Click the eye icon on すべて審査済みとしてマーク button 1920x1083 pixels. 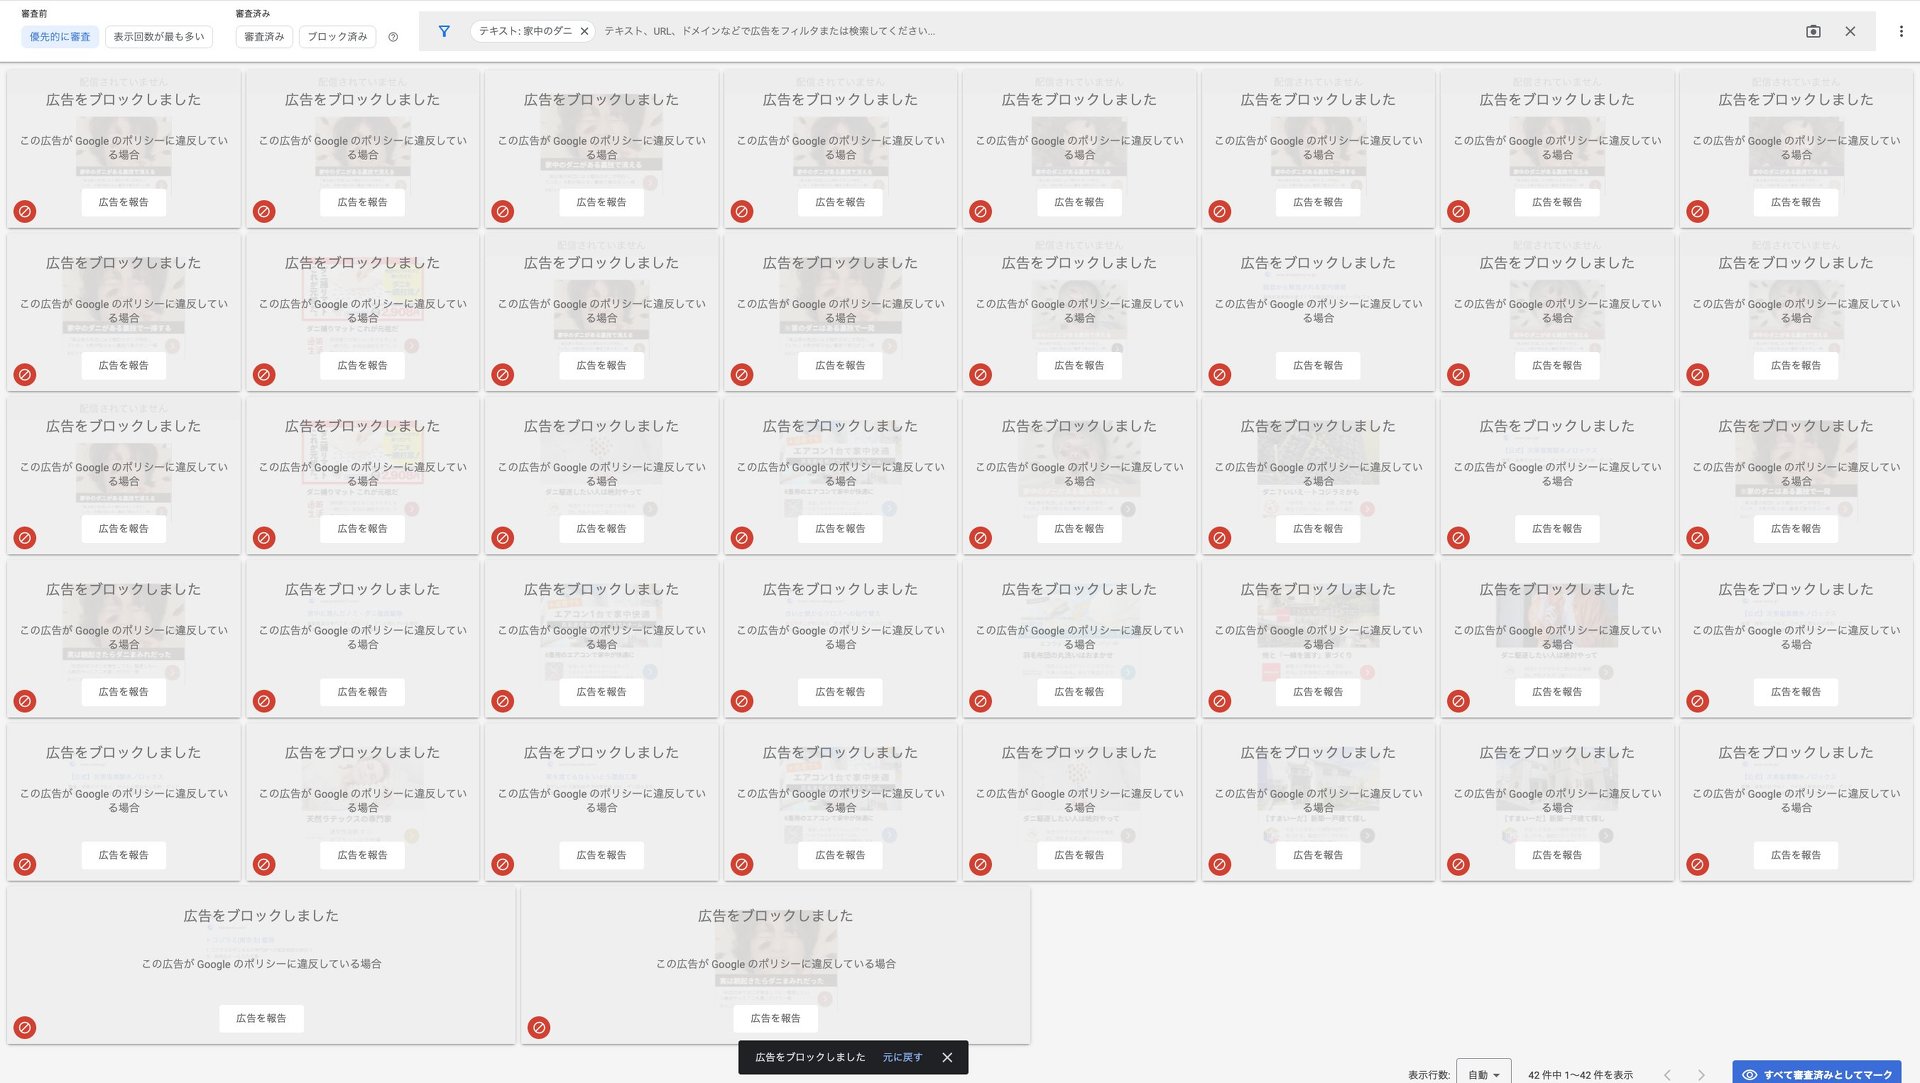tap(1750, 1074)
